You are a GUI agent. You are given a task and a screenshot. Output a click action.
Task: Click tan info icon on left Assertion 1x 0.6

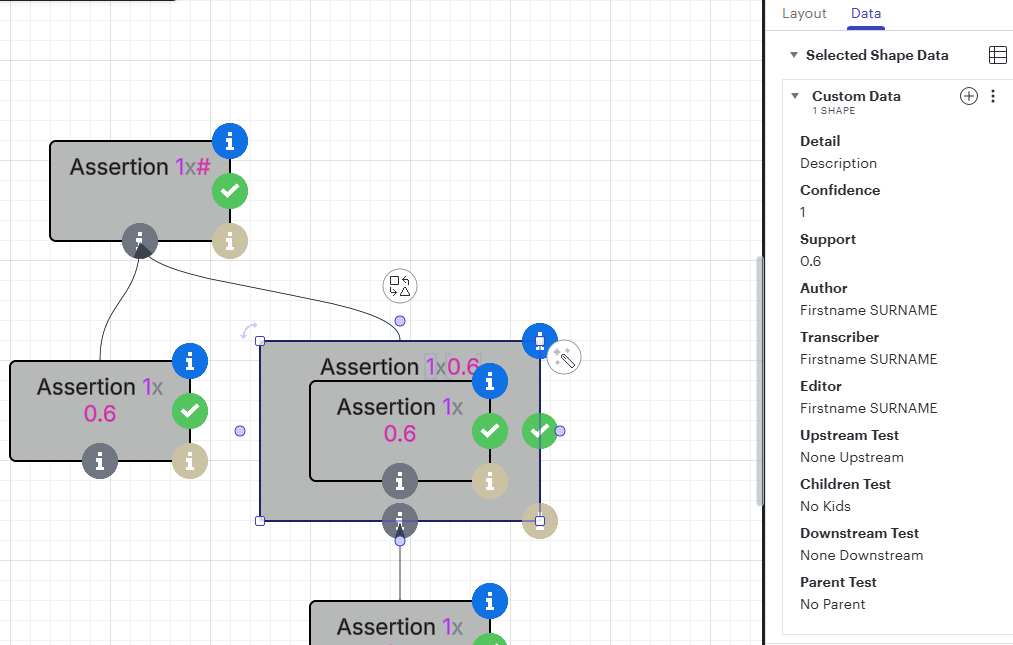pyautogui.click(x=190, y=461)
